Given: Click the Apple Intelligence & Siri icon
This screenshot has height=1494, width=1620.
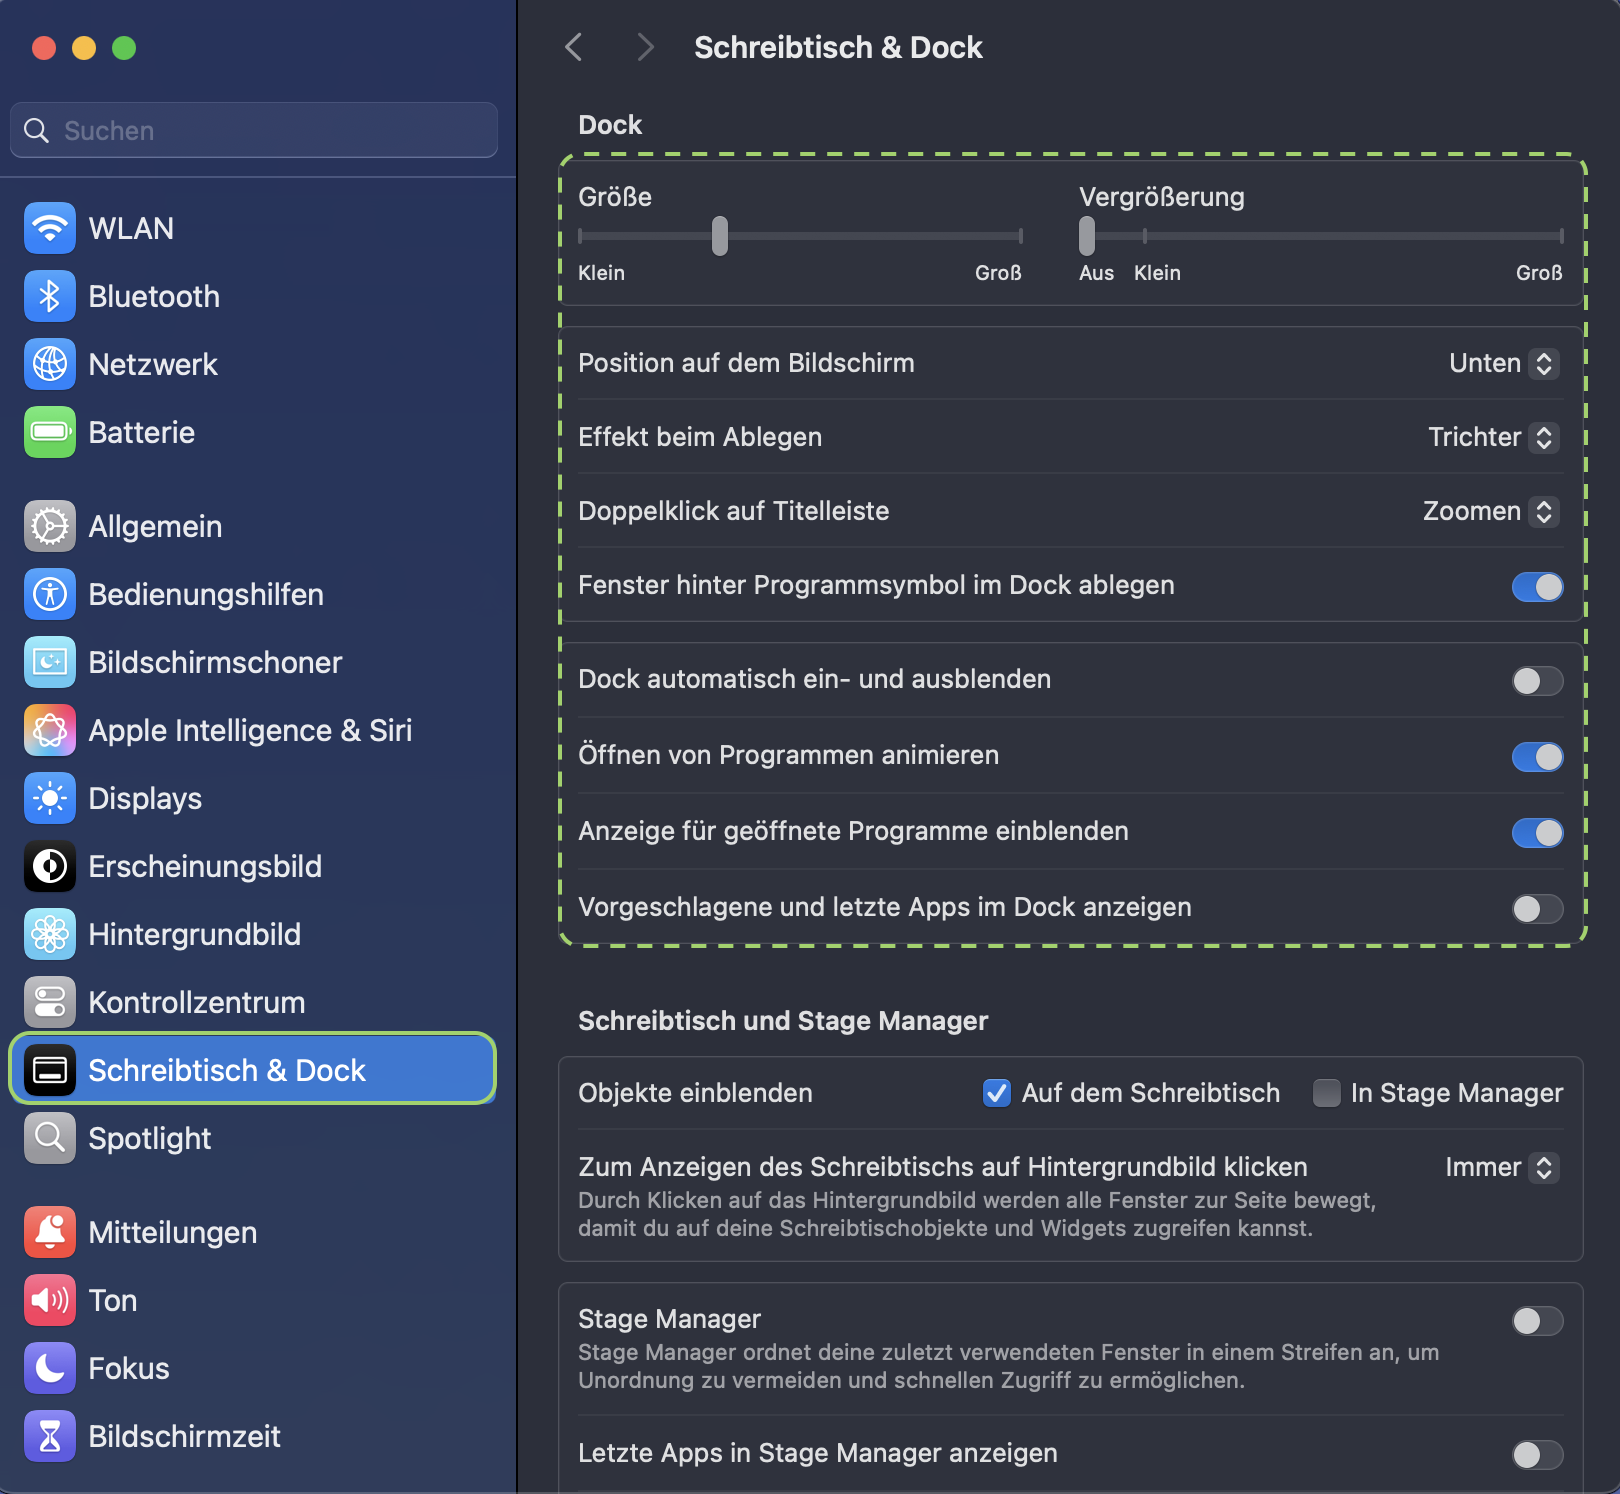Looking at the screenshot, I should point(50,730).
